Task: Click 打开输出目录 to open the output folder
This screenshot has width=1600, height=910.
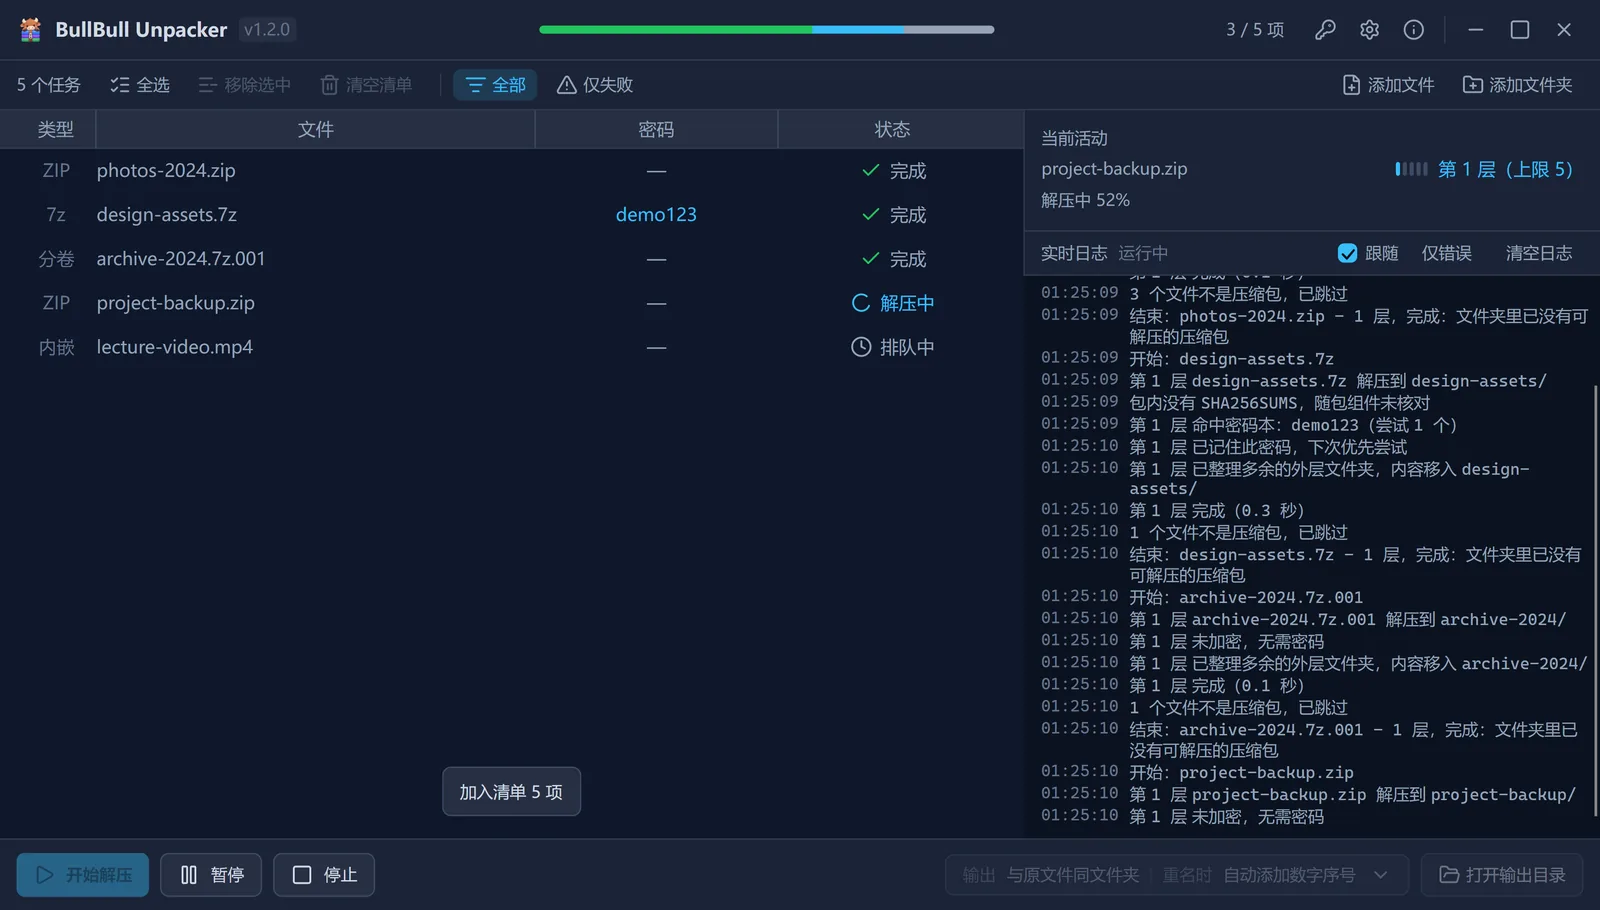Action: (1502, 875)
